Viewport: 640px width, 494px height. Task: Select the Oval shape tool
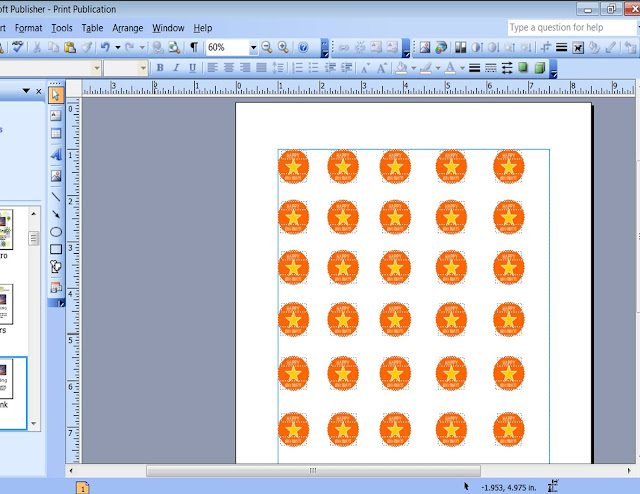(x=56, y=232)
